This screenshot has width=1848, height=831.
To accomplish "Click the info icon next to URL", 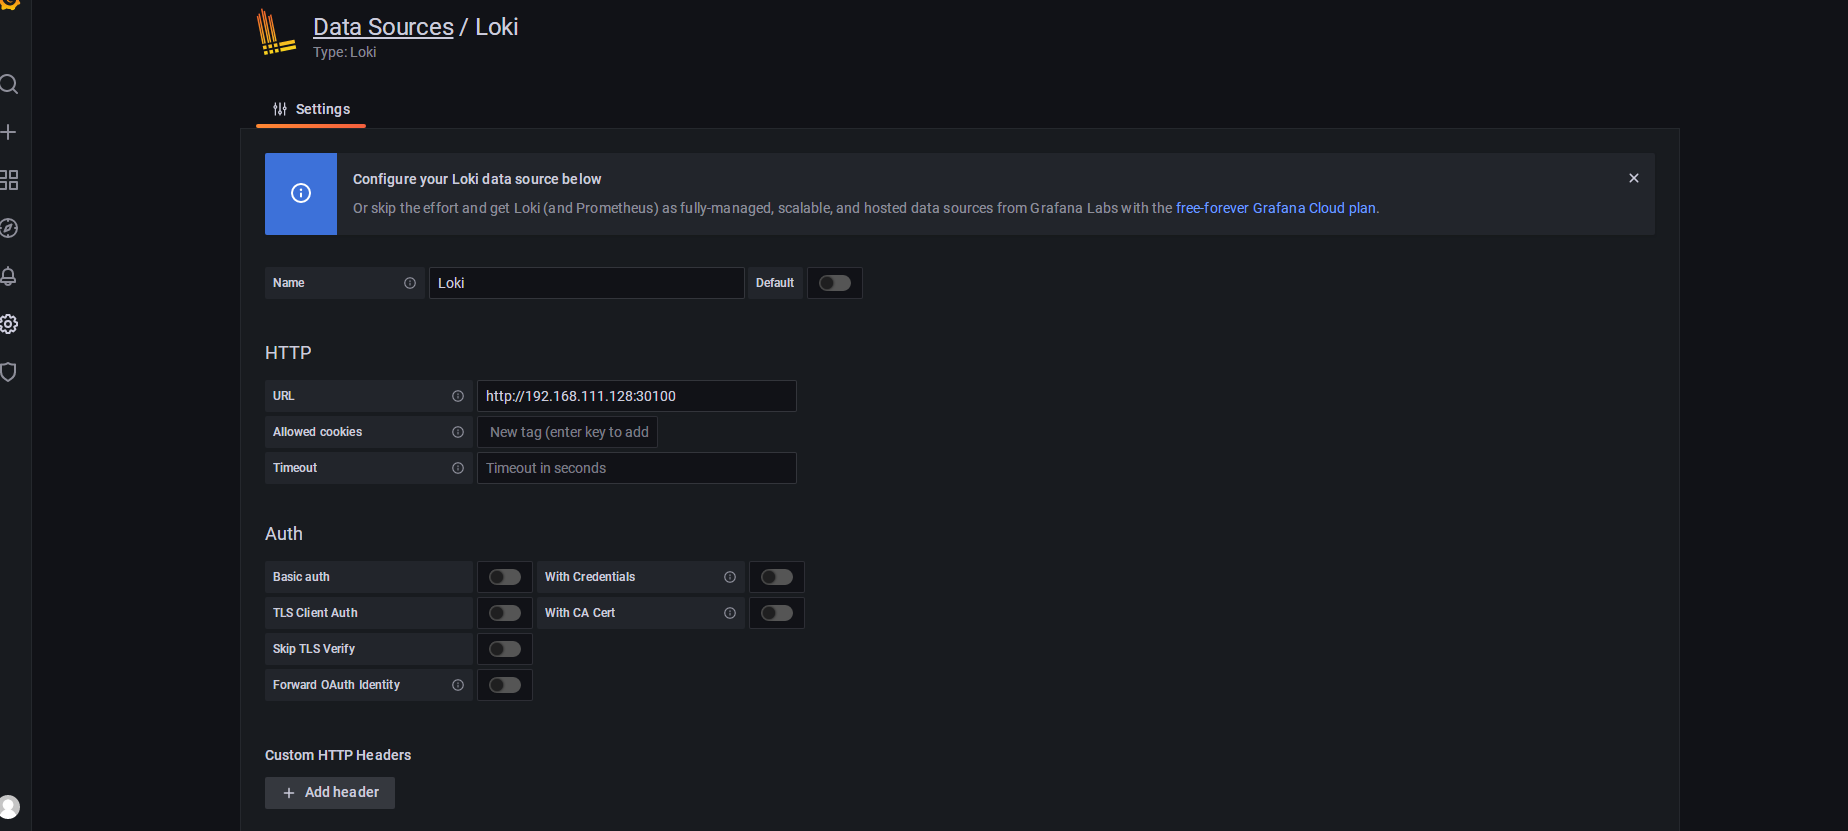I will coord(458,396).
